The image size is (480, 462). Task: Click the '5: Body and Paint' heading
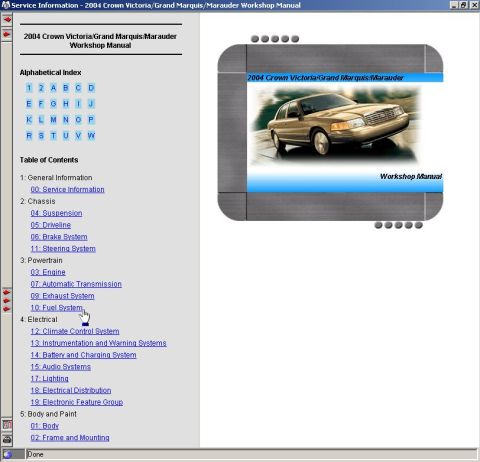pos(48,414)
